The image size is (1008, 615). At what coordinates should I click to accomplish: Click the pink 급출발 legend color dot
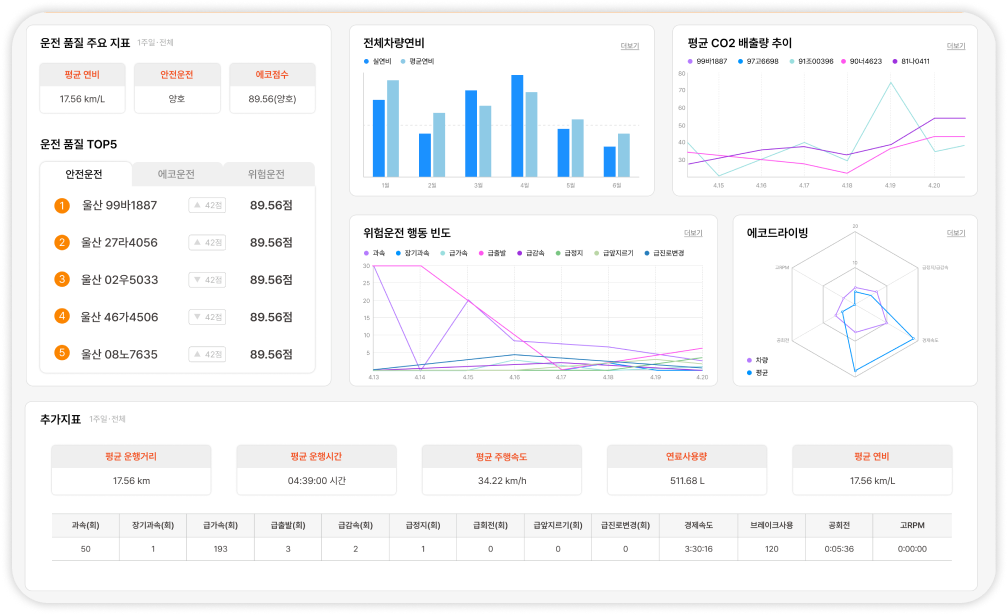tap(482, 253)
